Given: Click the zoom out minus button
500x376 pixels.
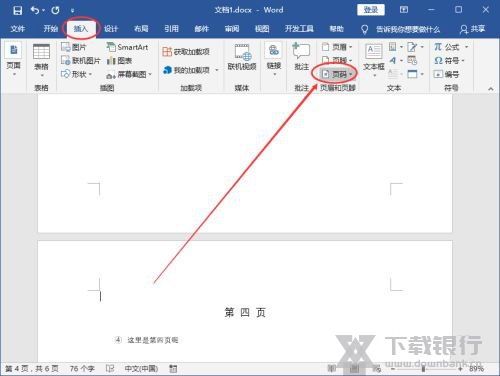Looking at the screenshot, I should click(393, 369).
